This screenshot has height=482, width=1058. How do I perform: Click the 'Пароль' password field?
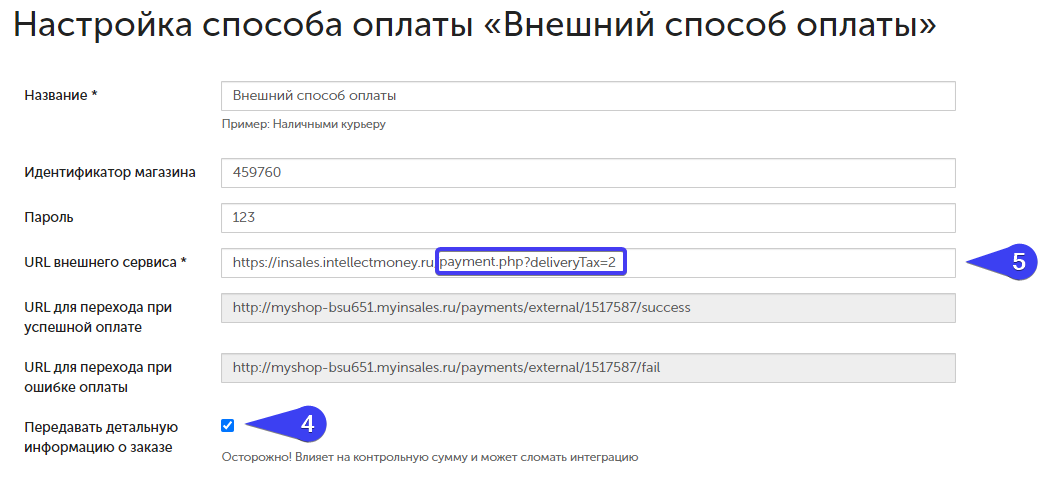(588, 217)
